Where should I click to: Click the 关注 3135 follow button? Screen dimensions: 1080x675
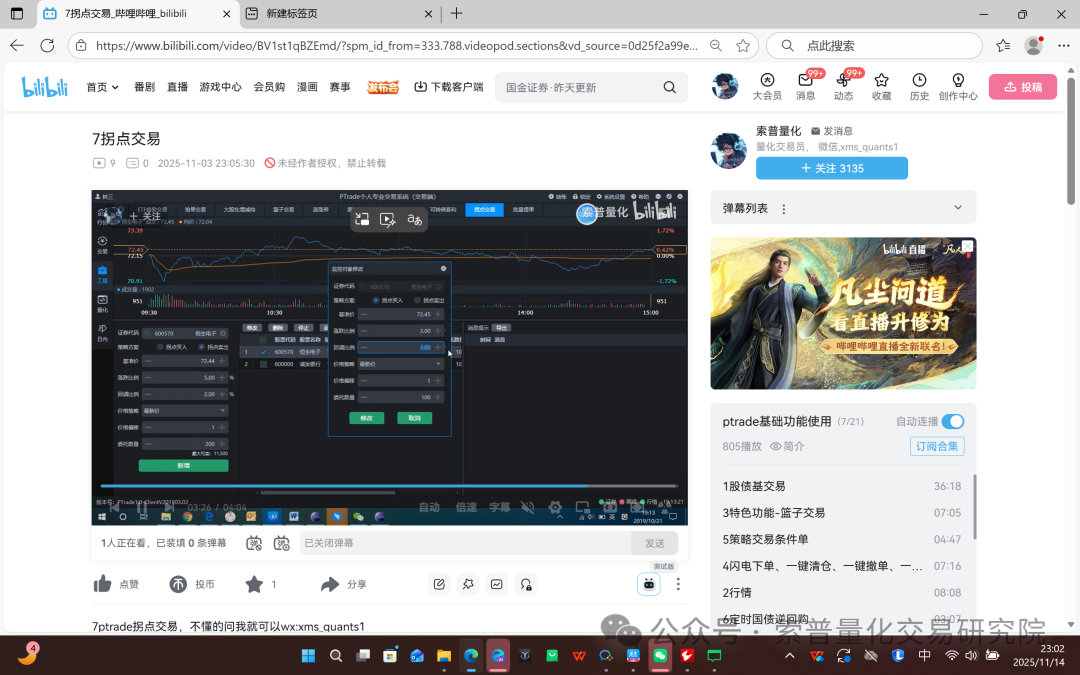(831, 168)
